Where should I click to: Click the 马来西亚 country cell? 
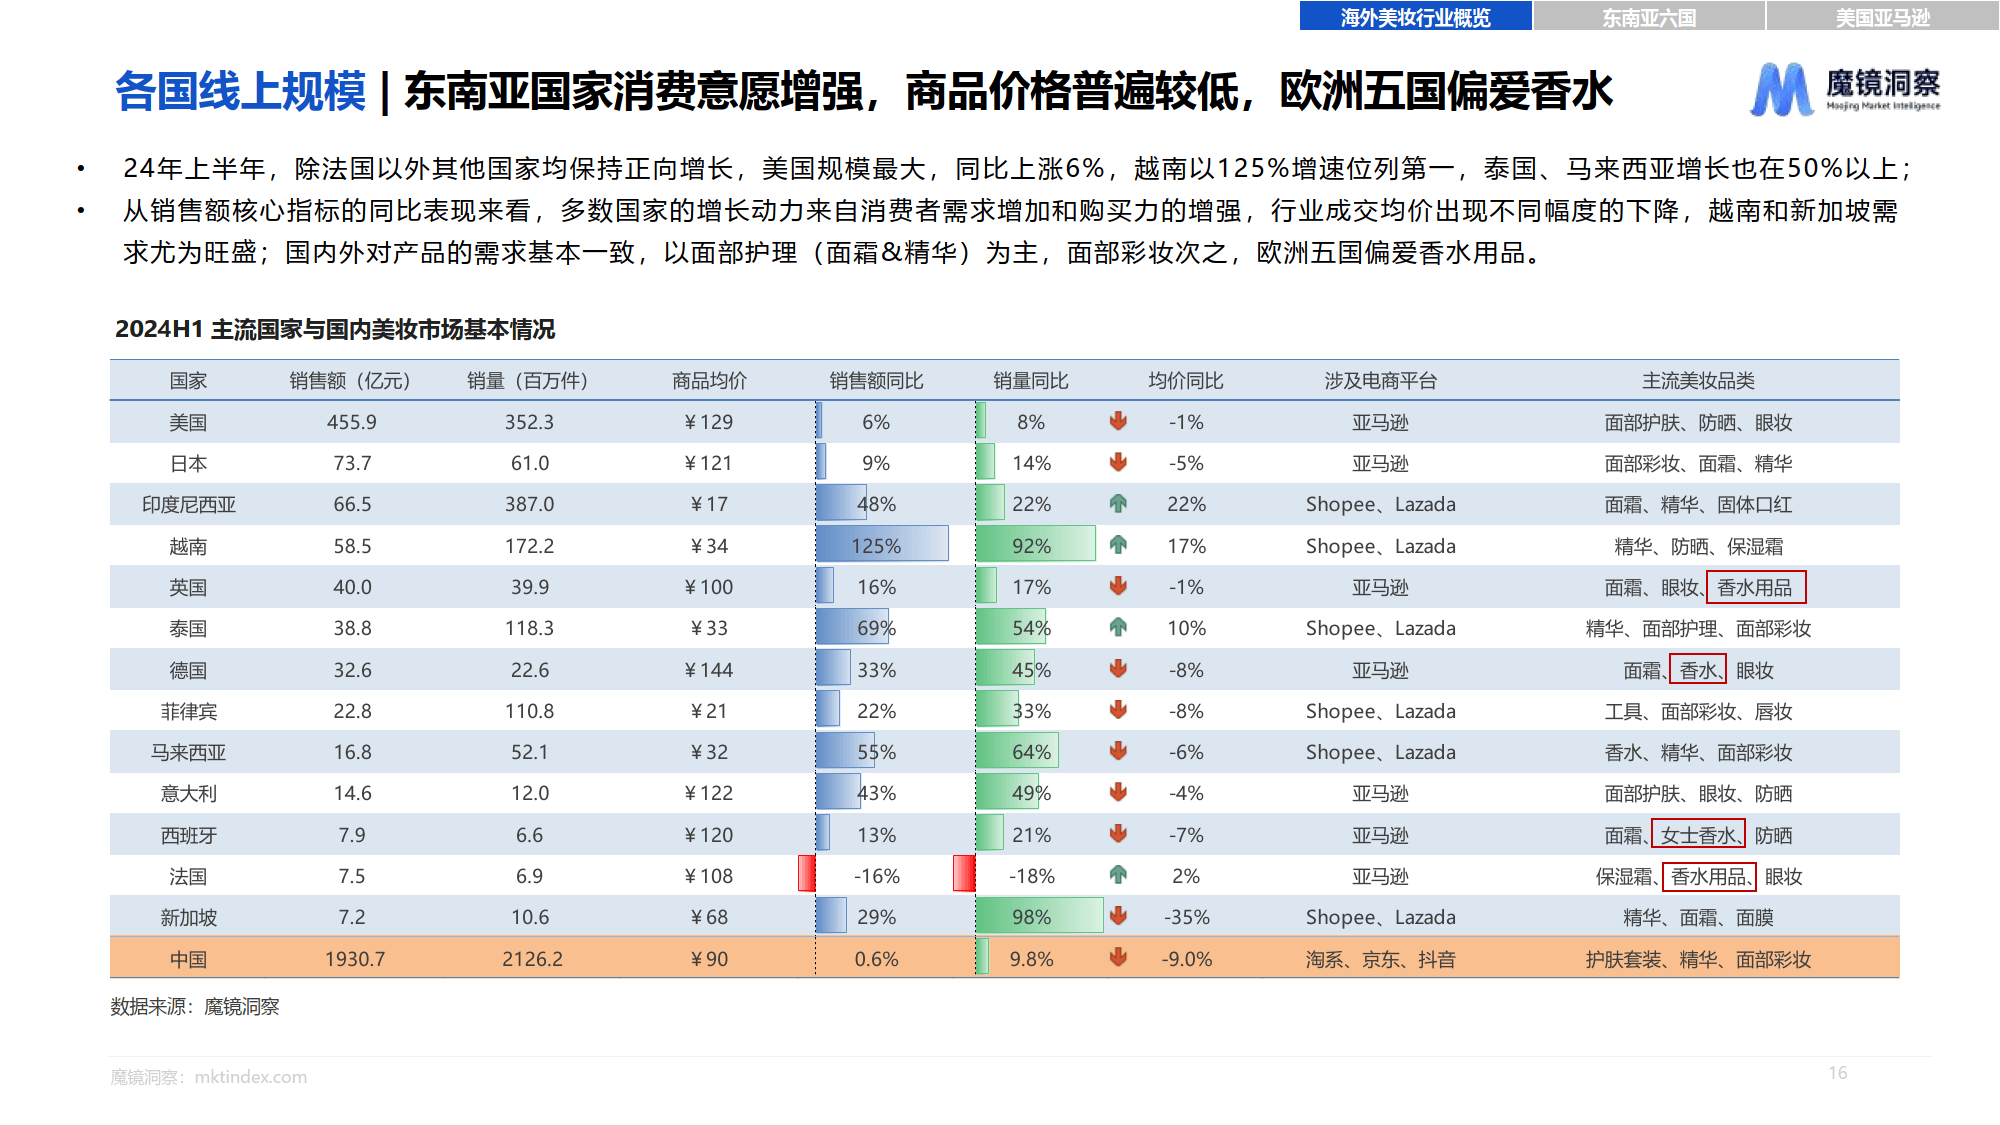(x=188, y=752)
